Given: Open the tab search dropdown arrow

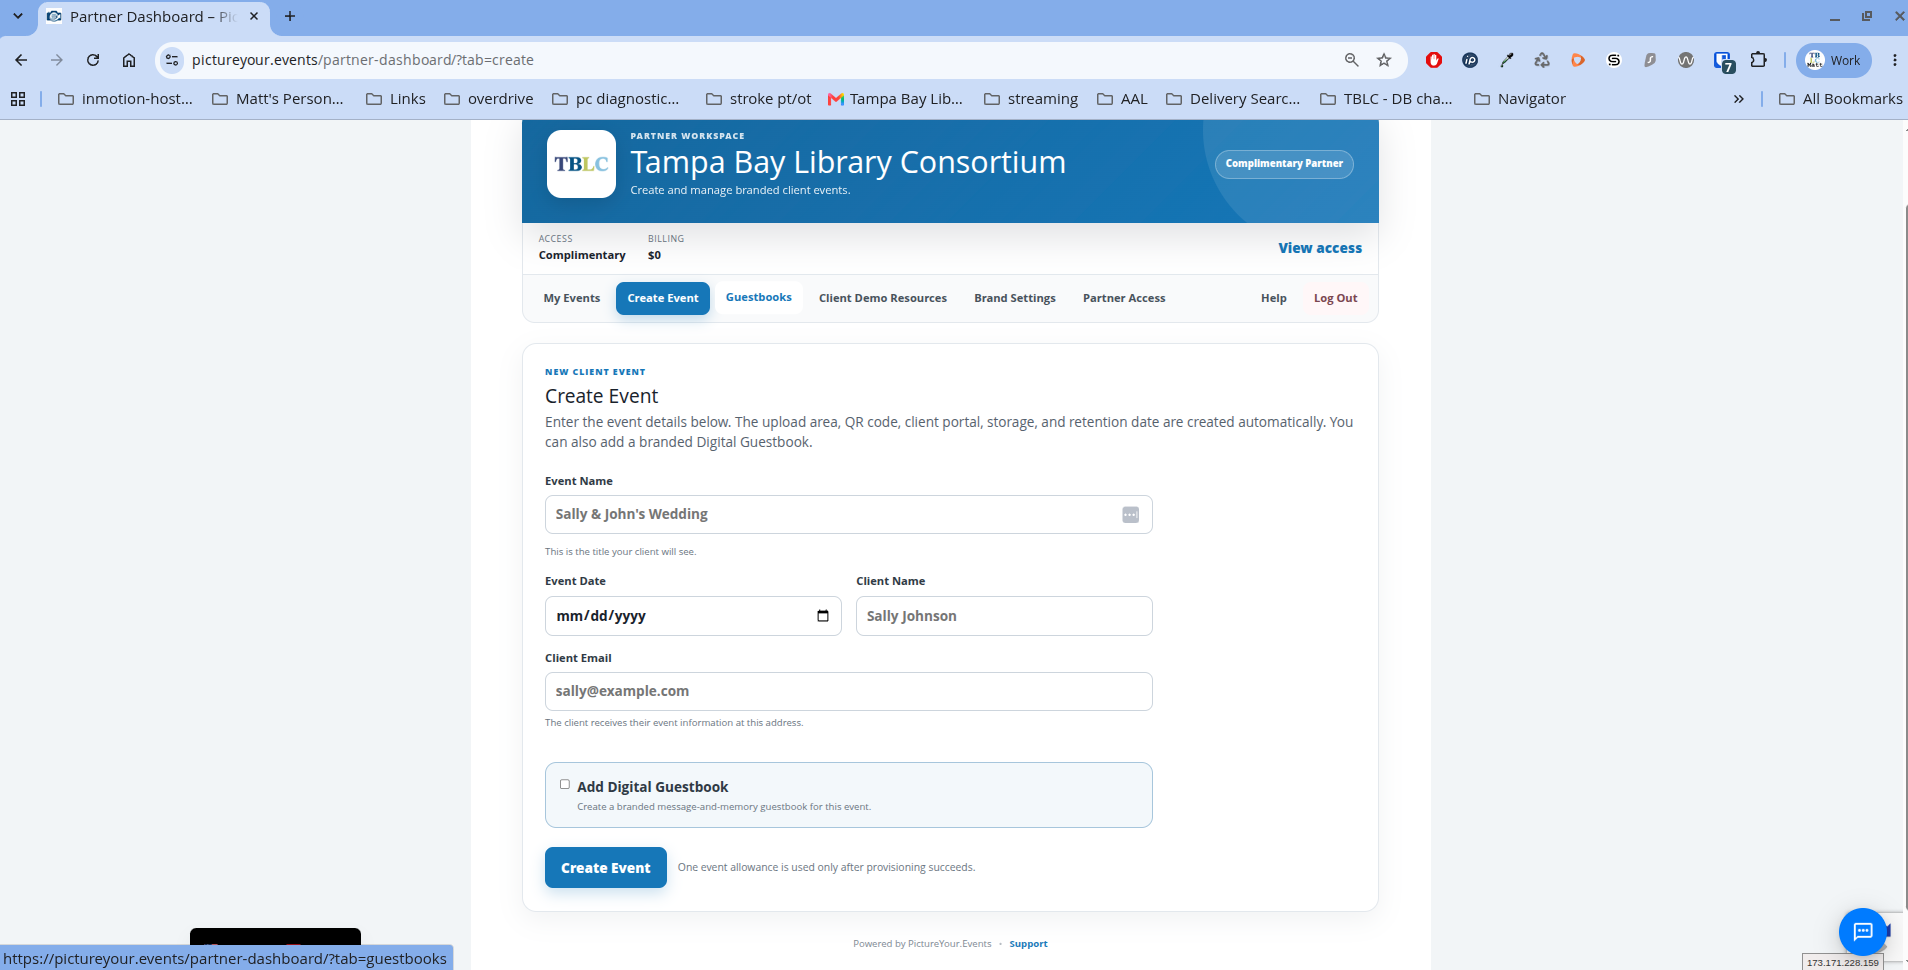Looking at the screenshot, I should 18,16.
